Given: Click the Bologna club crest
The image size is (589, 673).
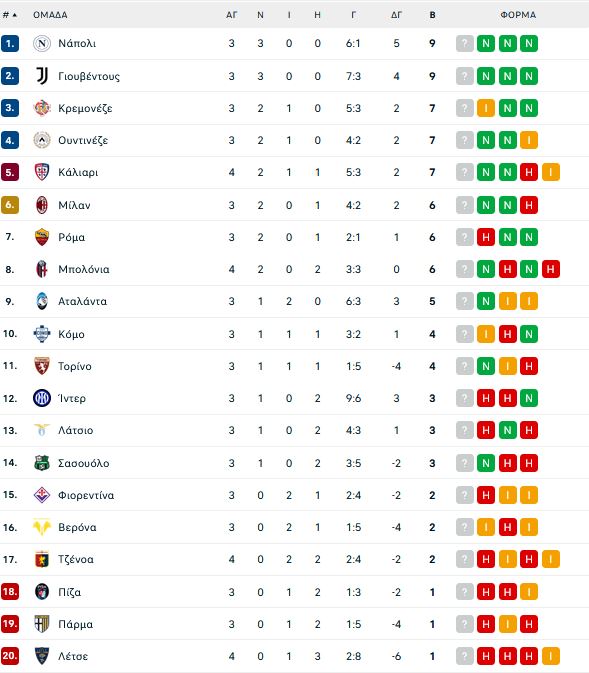Looking at the screenshot, I should click(x=42, y=269).
